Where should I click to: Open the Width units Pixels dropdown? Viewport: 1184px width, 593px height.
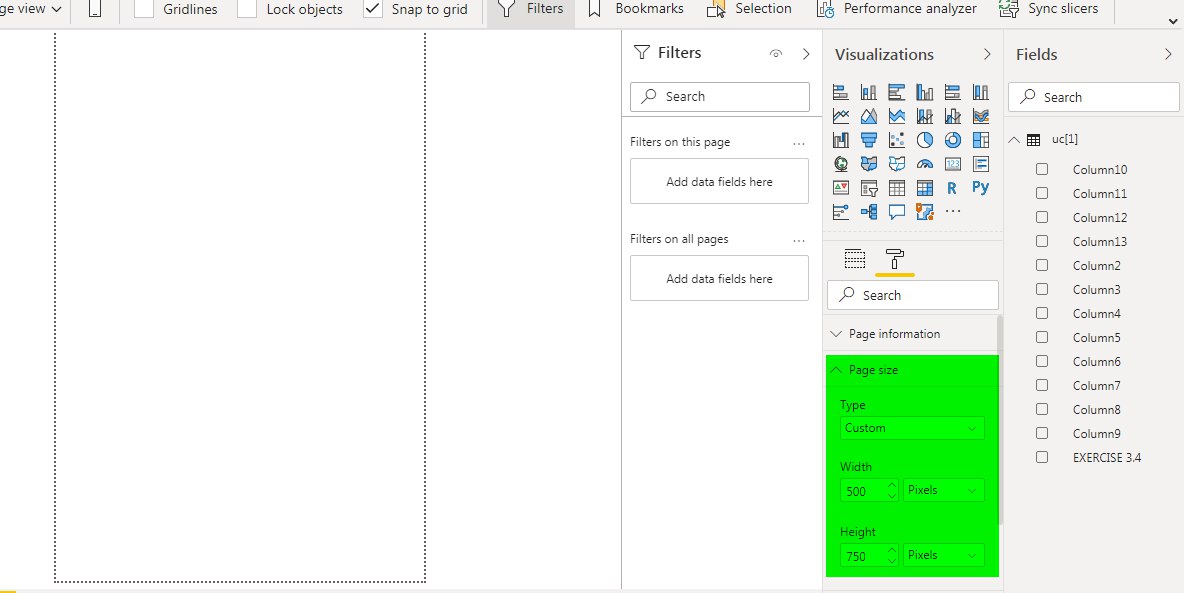(944, 490)
